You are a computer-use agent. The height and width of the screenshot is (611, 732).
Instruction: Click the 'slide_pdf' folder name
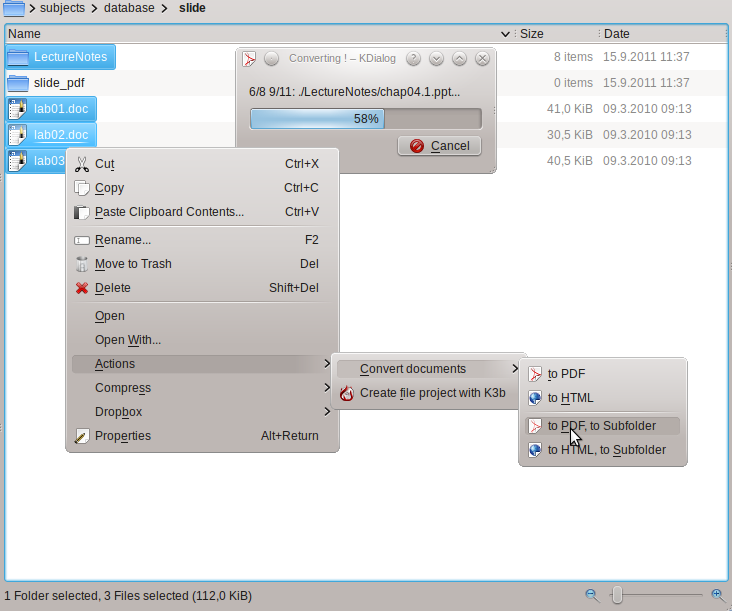click(x=59, y=83)
